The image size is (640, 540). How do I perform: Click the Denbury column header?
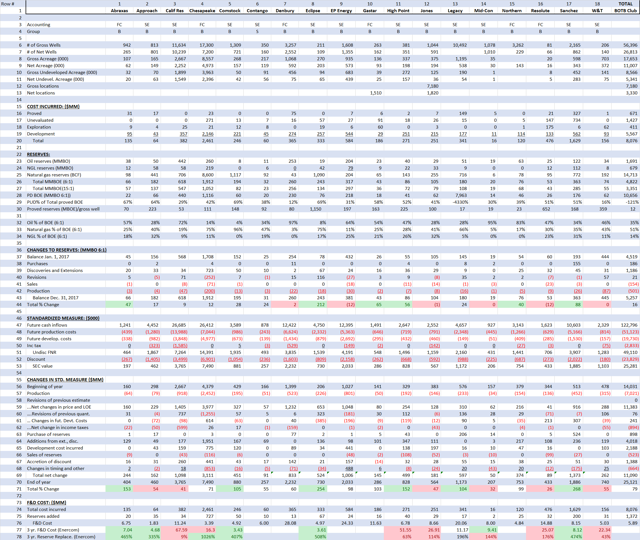285,11
